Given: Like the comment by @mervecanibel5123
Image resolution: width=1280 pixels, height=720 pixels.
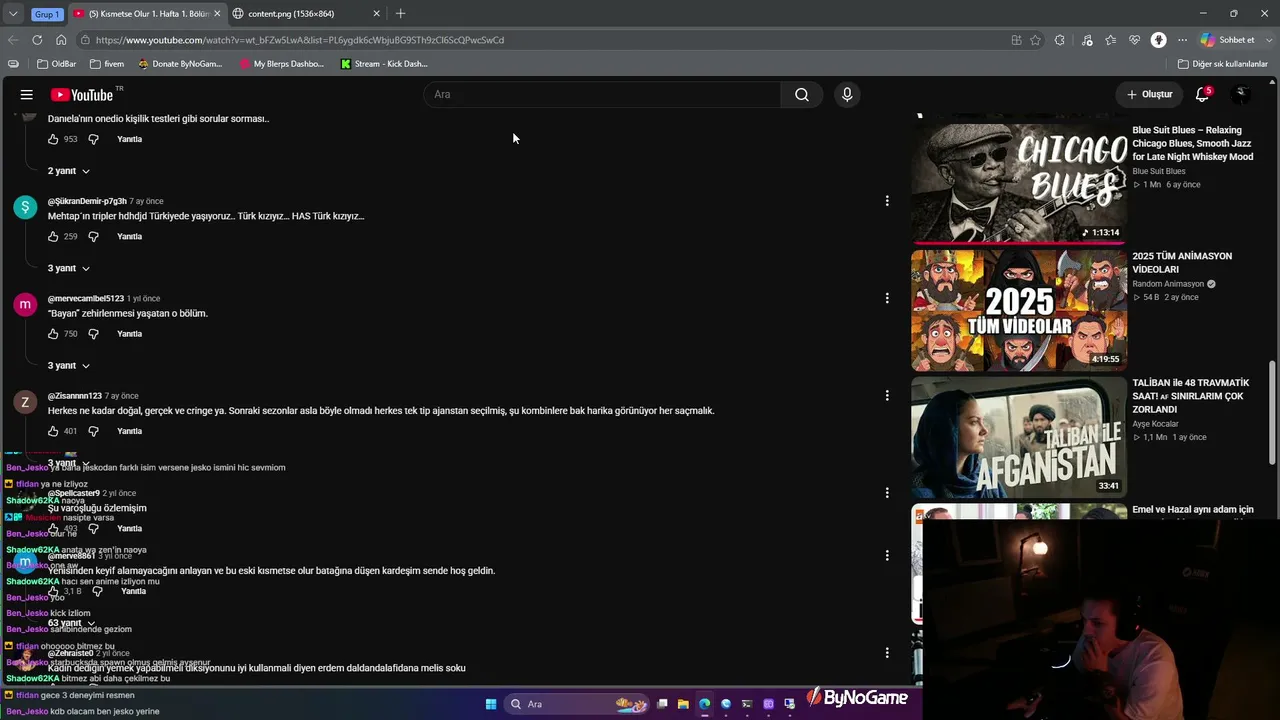Looking at the screenshot, I should pos(53,334).
